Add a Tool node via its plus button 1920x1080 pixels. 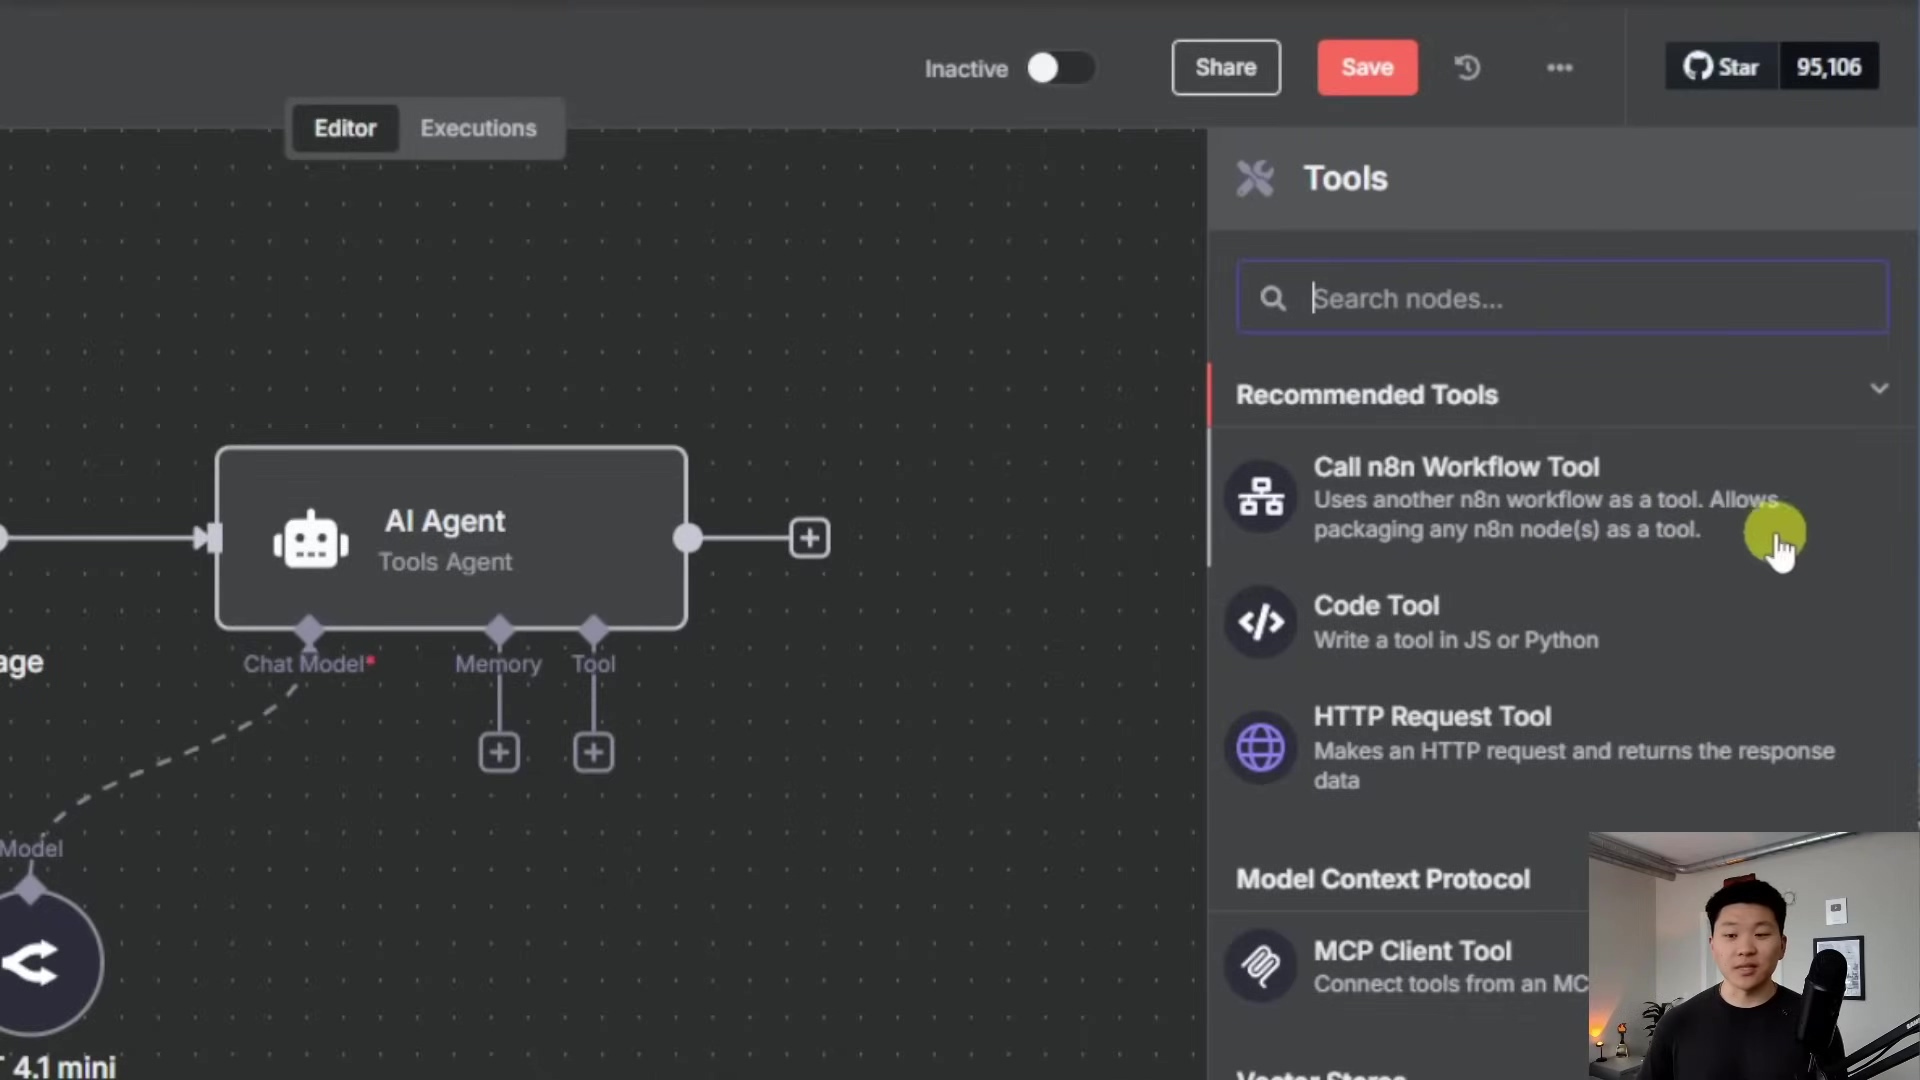point(593,752)
